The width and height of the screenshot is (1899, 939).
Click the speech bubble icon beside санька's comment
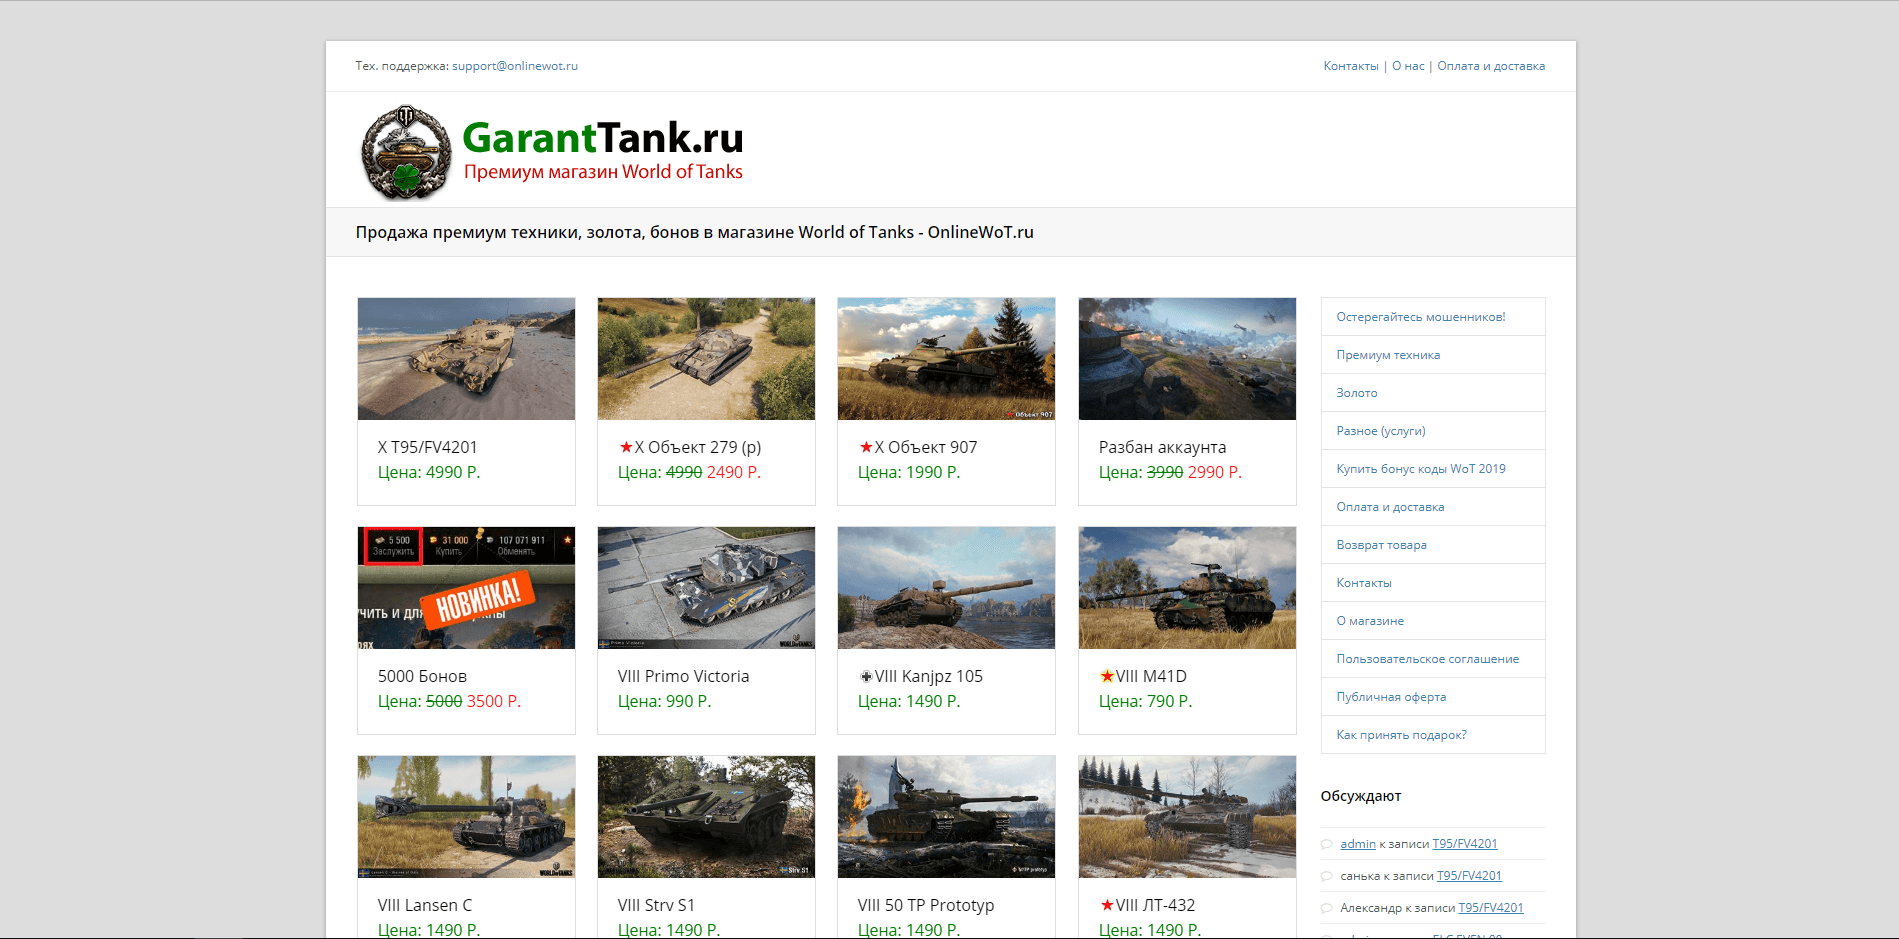pyautogui.click(x=1328, y=875)
